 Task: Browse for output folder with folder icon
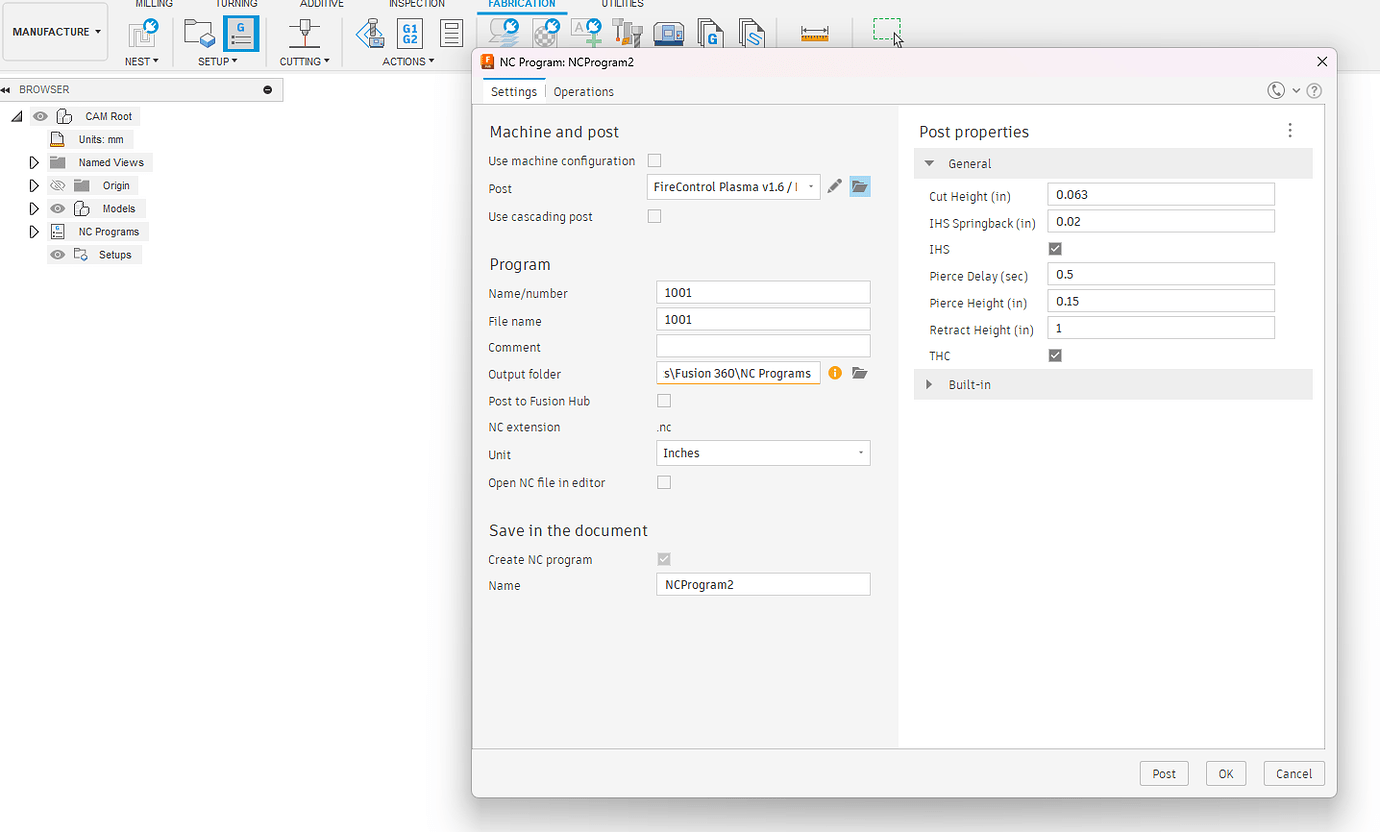[x=859, y=373]
